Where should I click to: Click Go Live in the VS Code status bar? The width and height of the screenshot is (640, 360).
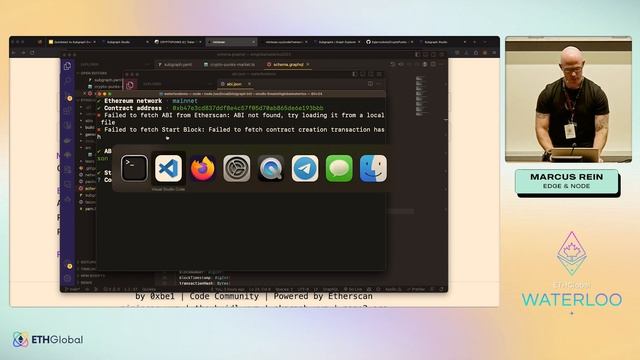(x=353, y=289)
